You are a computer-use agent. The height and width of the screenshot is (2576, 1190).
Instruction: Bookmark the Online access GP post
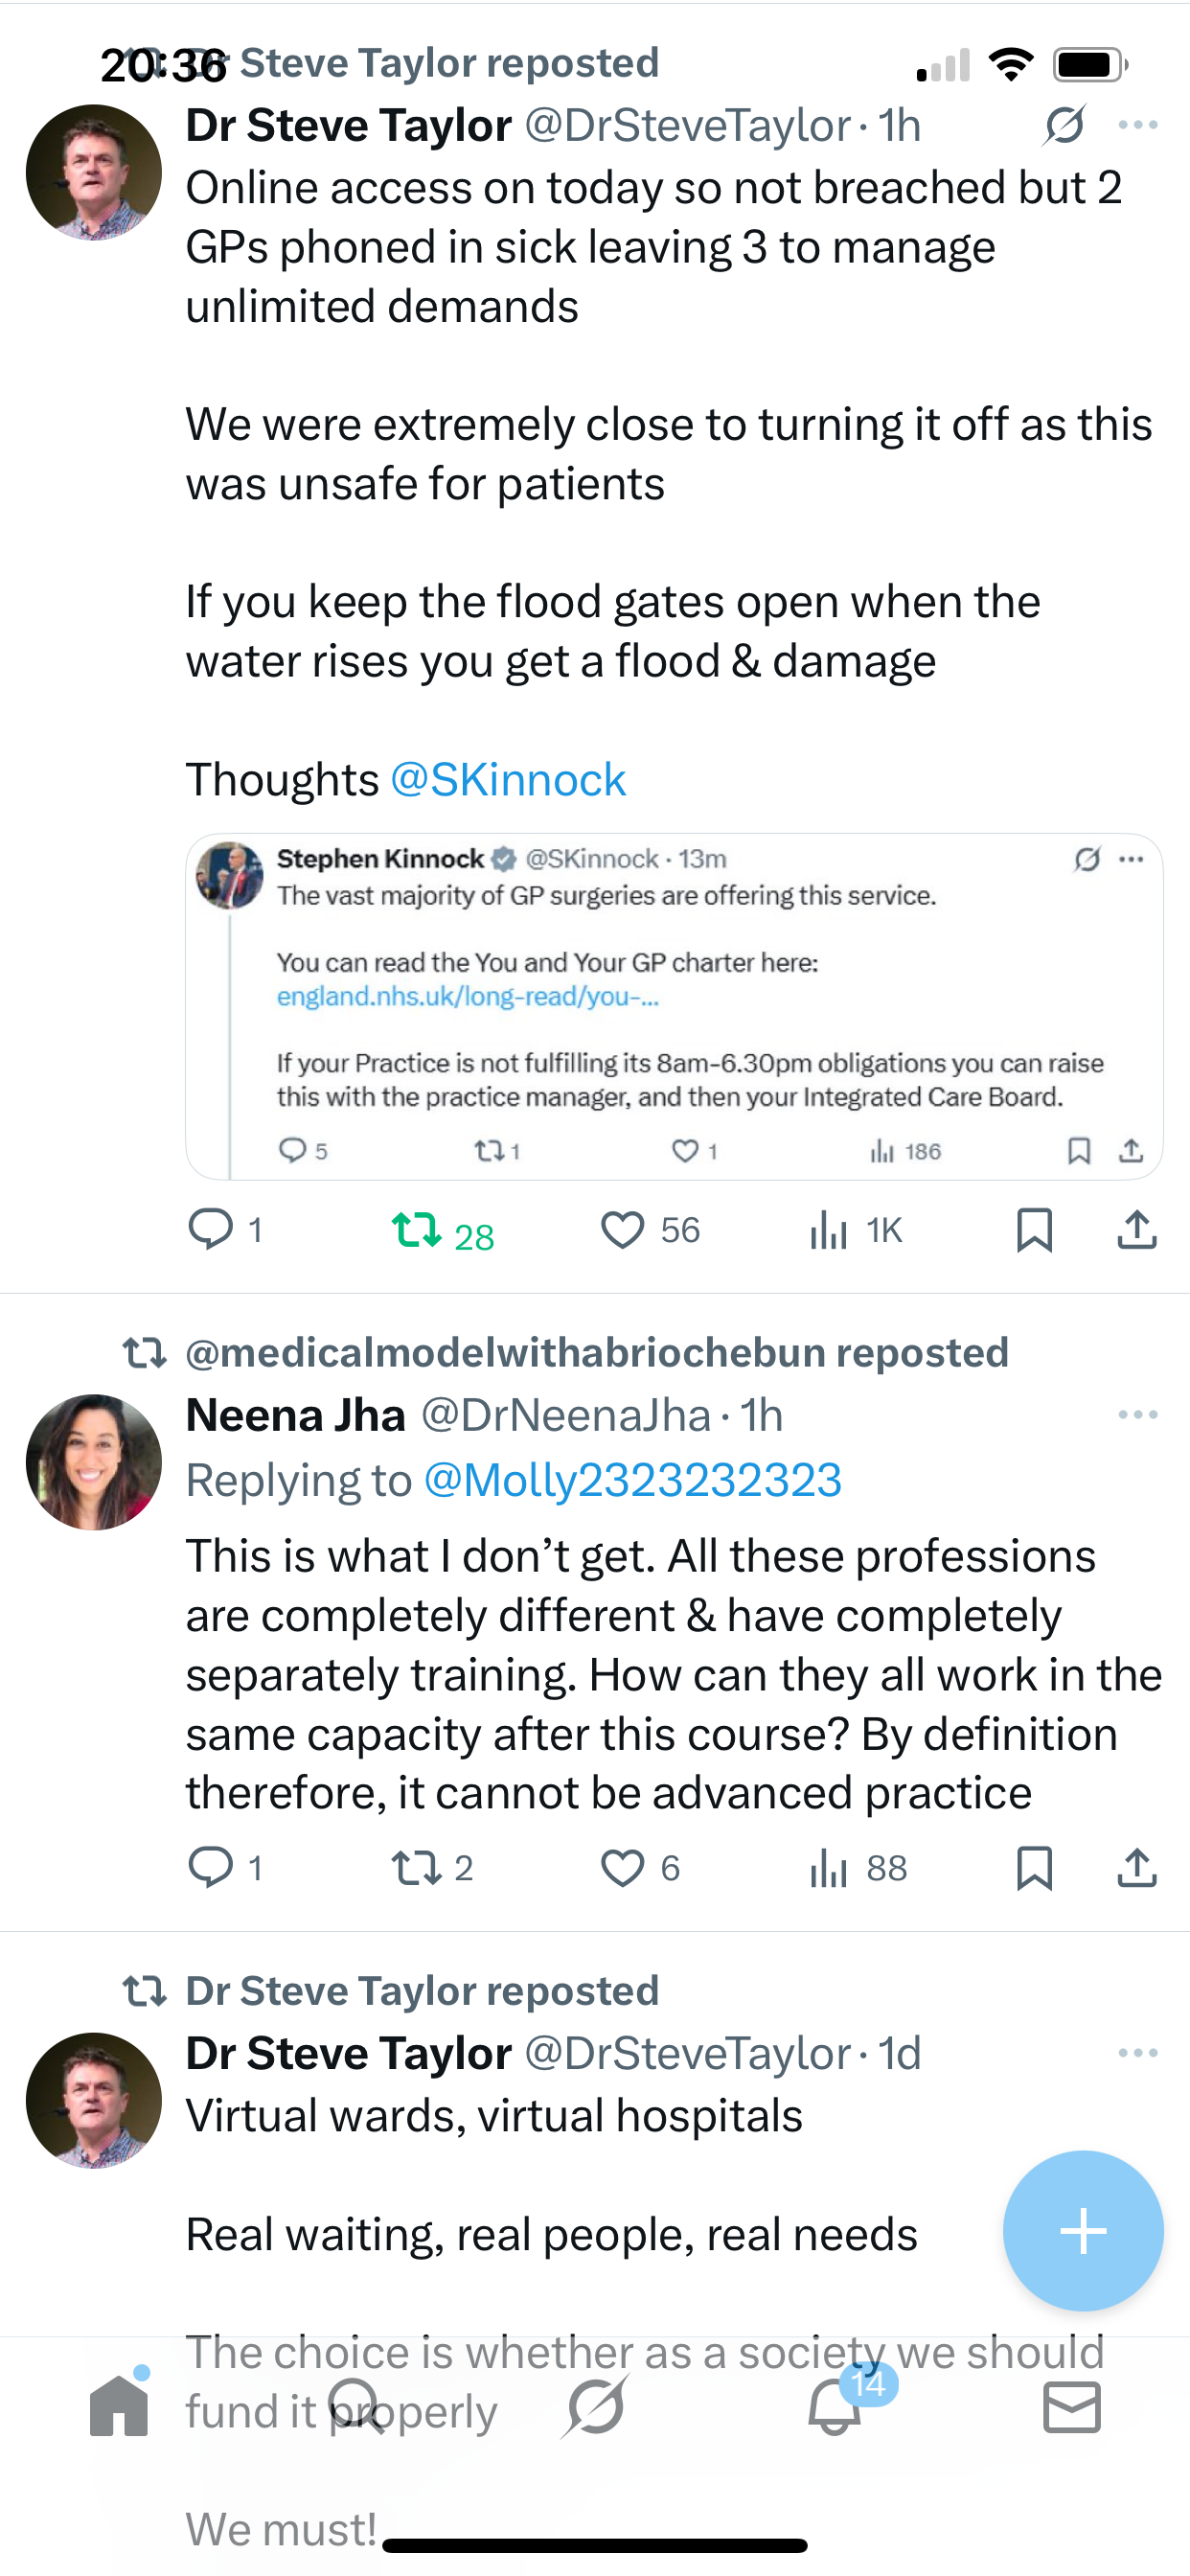pyautogui.click(x=1034, y=1230)
